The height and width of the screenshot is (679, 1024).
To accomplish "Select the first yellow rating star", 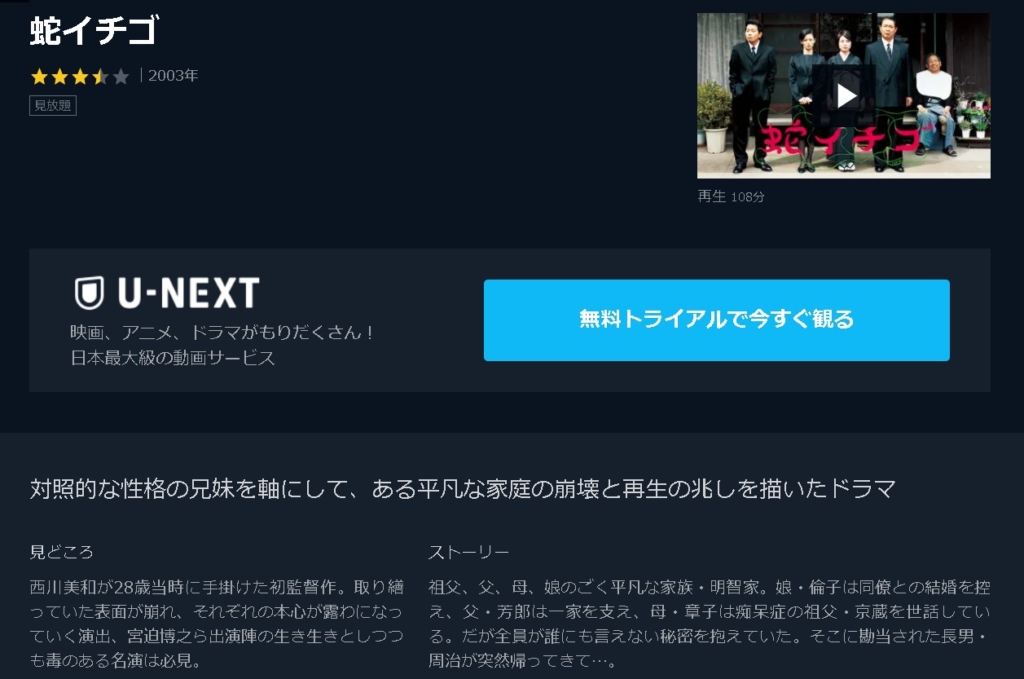I will click(x=39, y=76).
